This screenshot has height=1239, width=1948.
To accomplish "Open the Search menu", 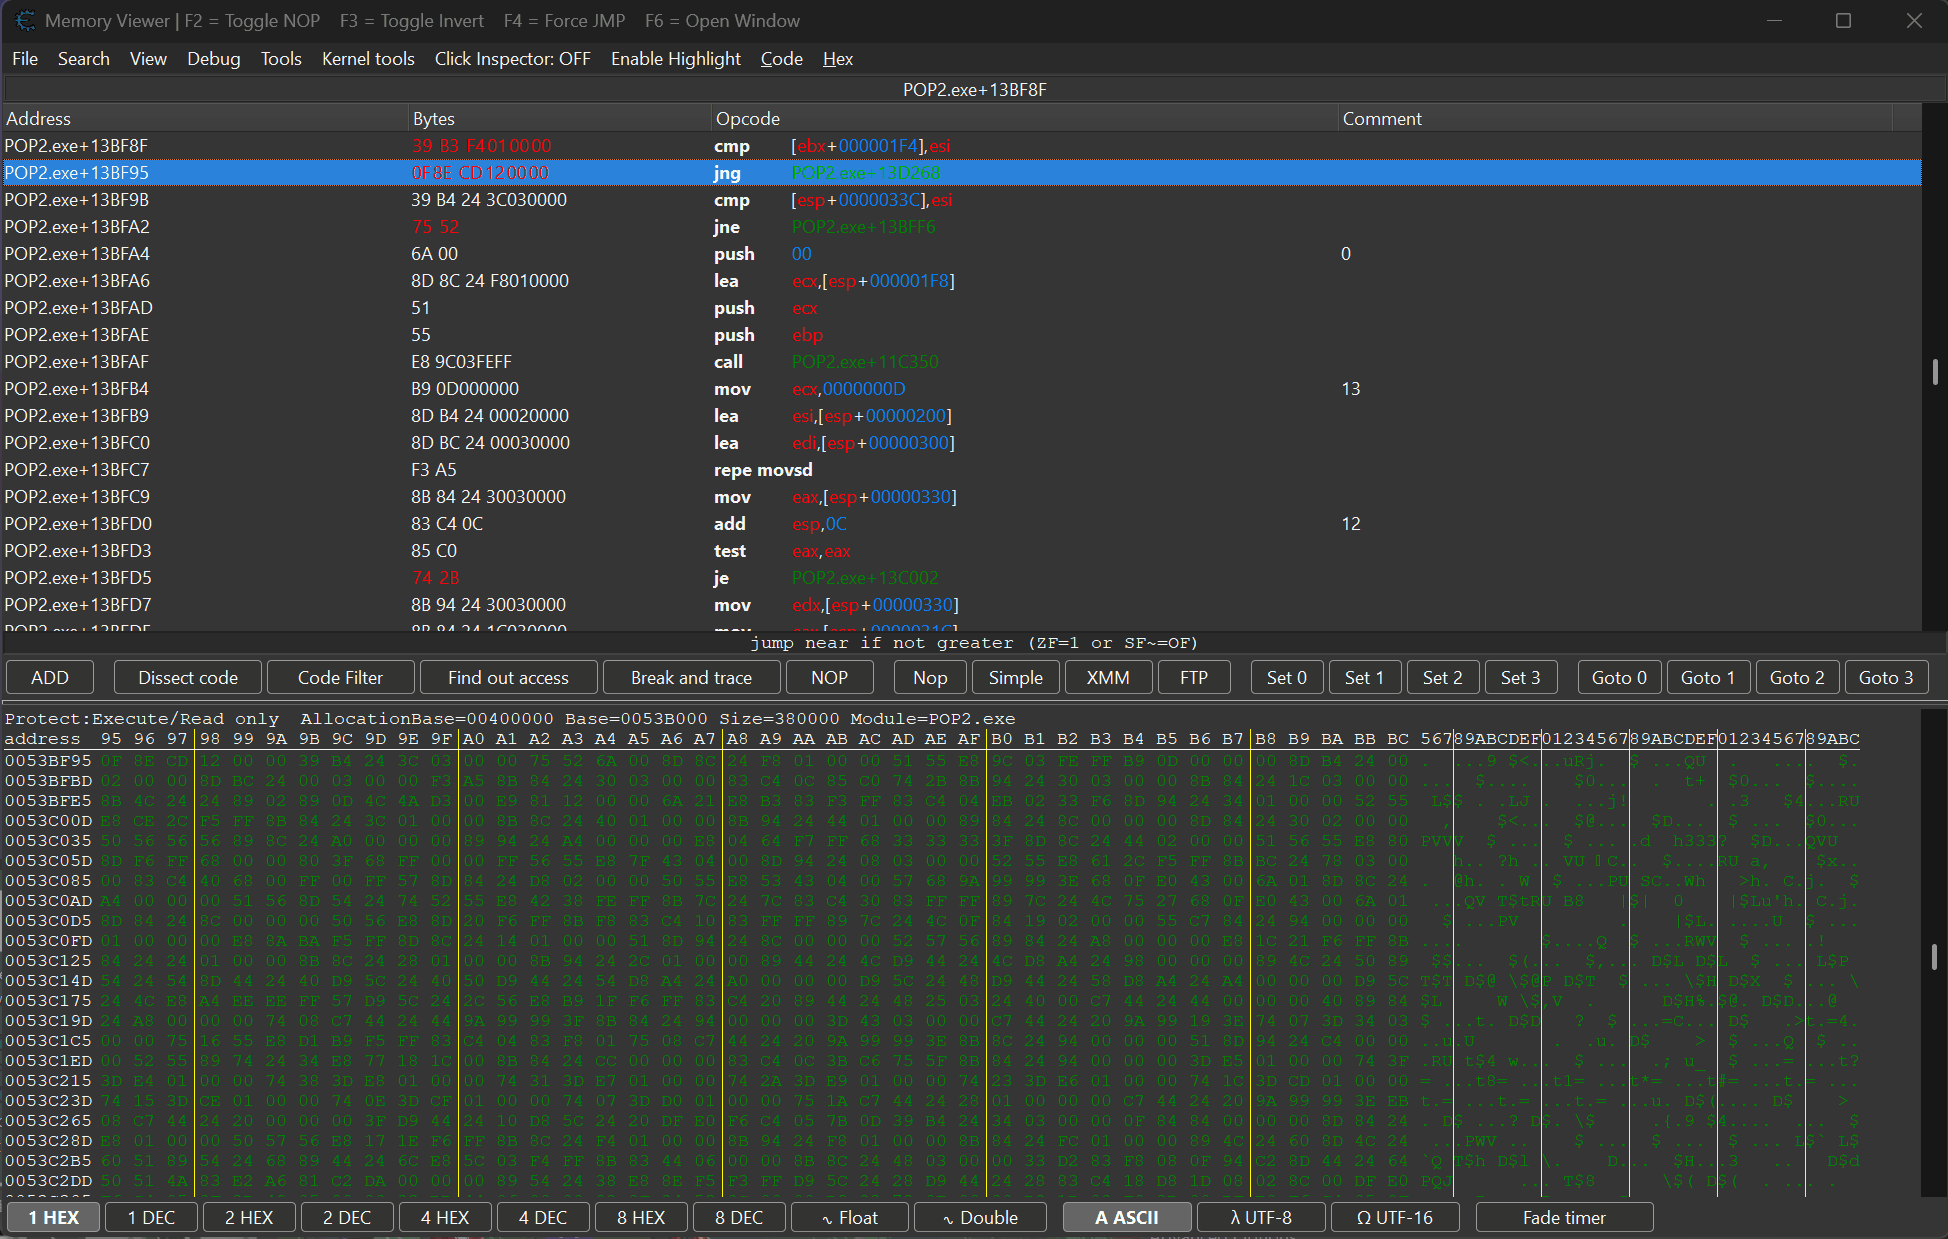I will click(x=84, y=59).
